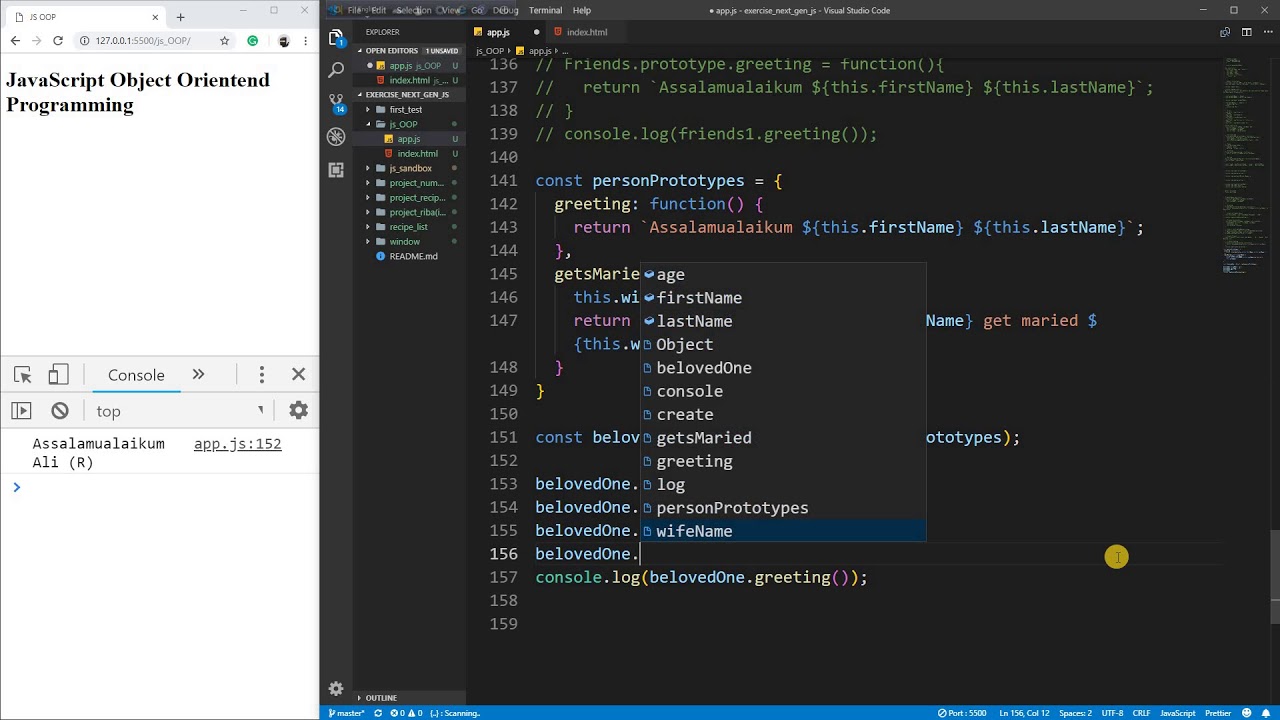Select the getsMaried autocomplete suggestion
This screenshot has height=720, width=1280.
tap(783, 438)
